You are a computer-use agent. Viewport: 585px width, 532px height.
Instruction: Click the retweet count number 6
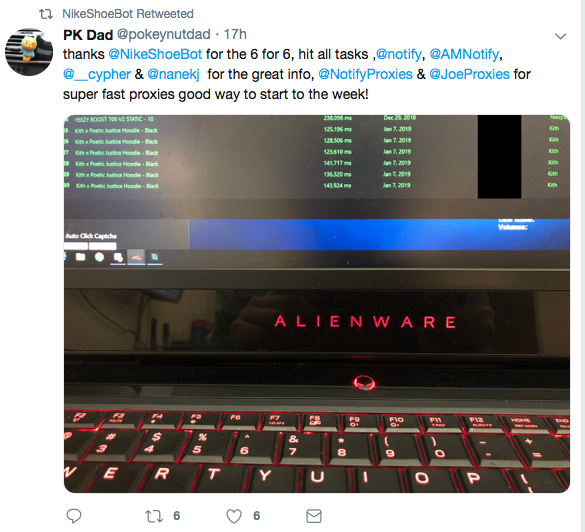176,516
